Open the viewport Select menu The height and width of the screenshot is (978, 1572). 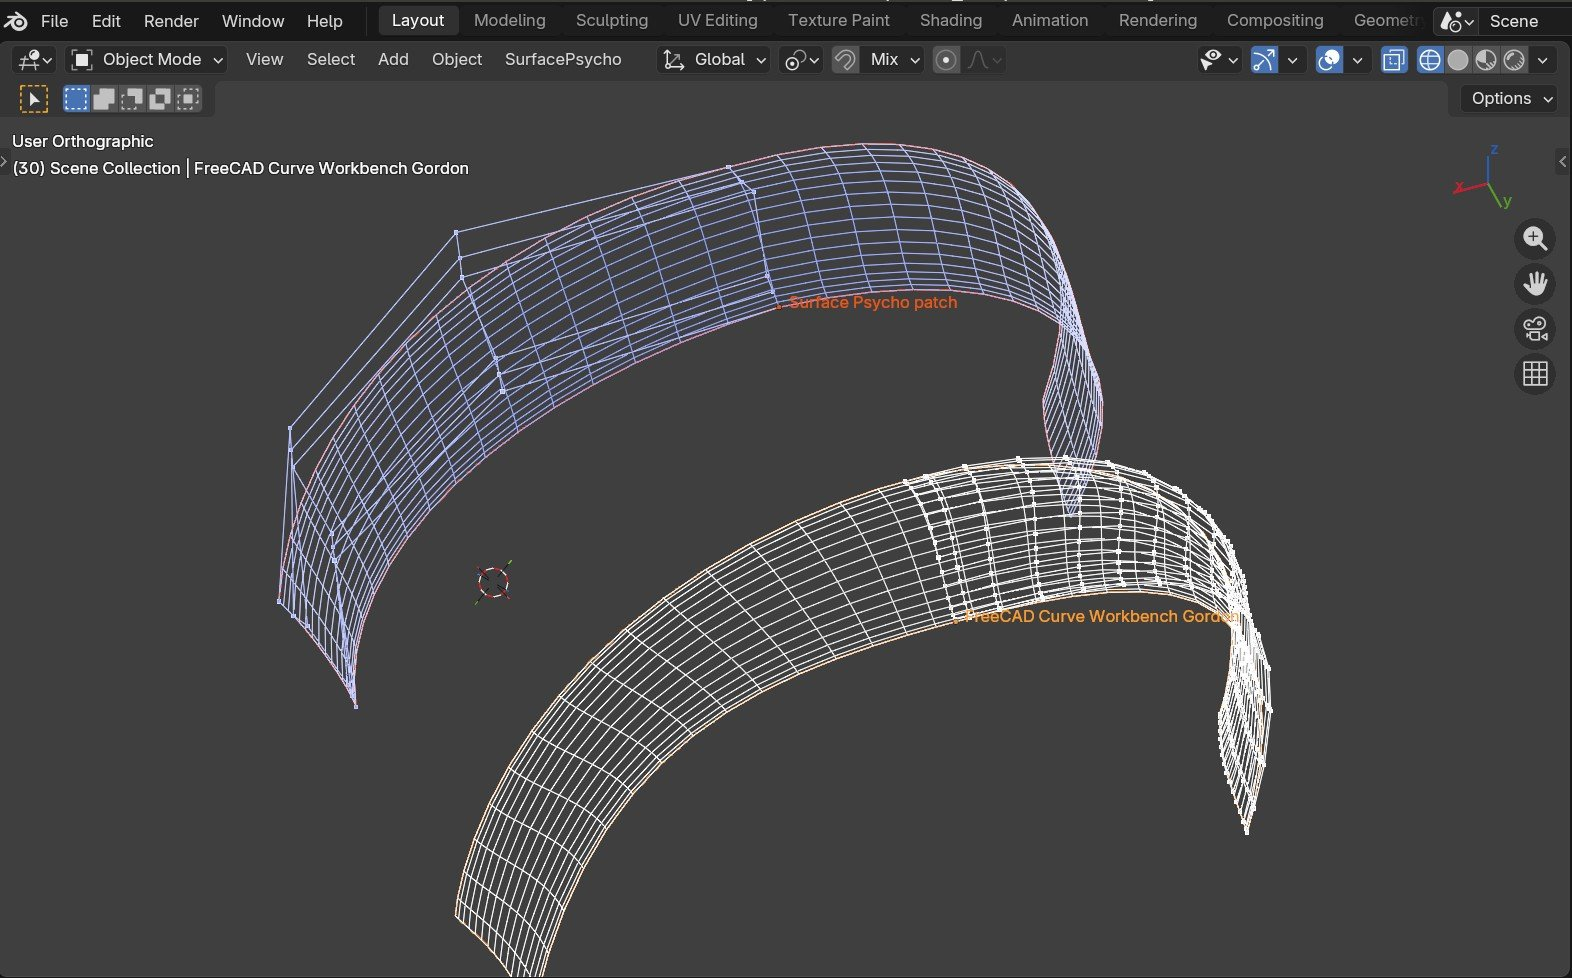[x=331, y=60]
